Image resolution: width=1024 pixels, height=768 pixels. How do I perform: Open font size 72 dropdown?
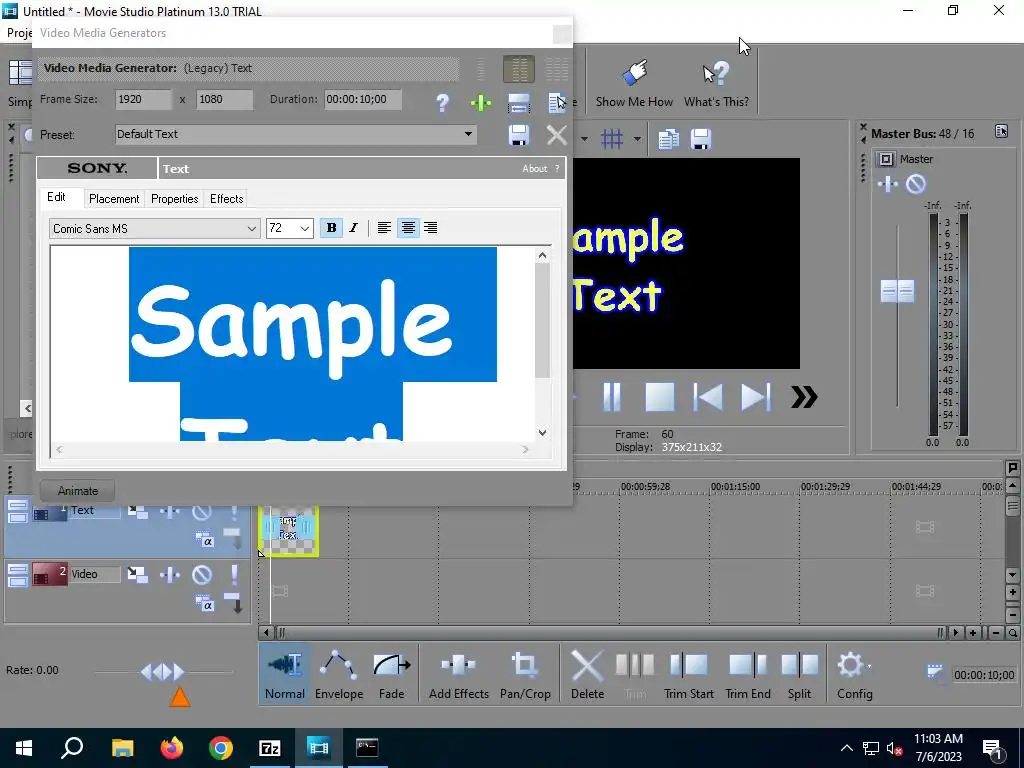[x=304, y=229]
